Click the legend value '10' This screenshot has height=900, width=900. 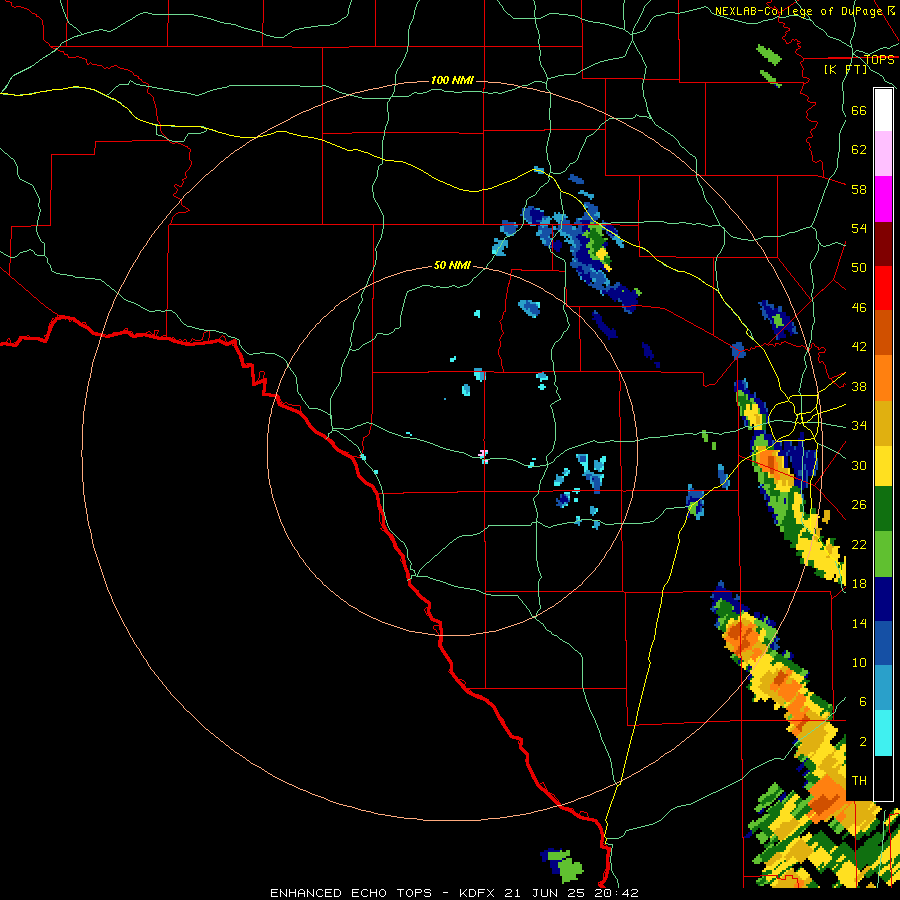coord(859,663)
